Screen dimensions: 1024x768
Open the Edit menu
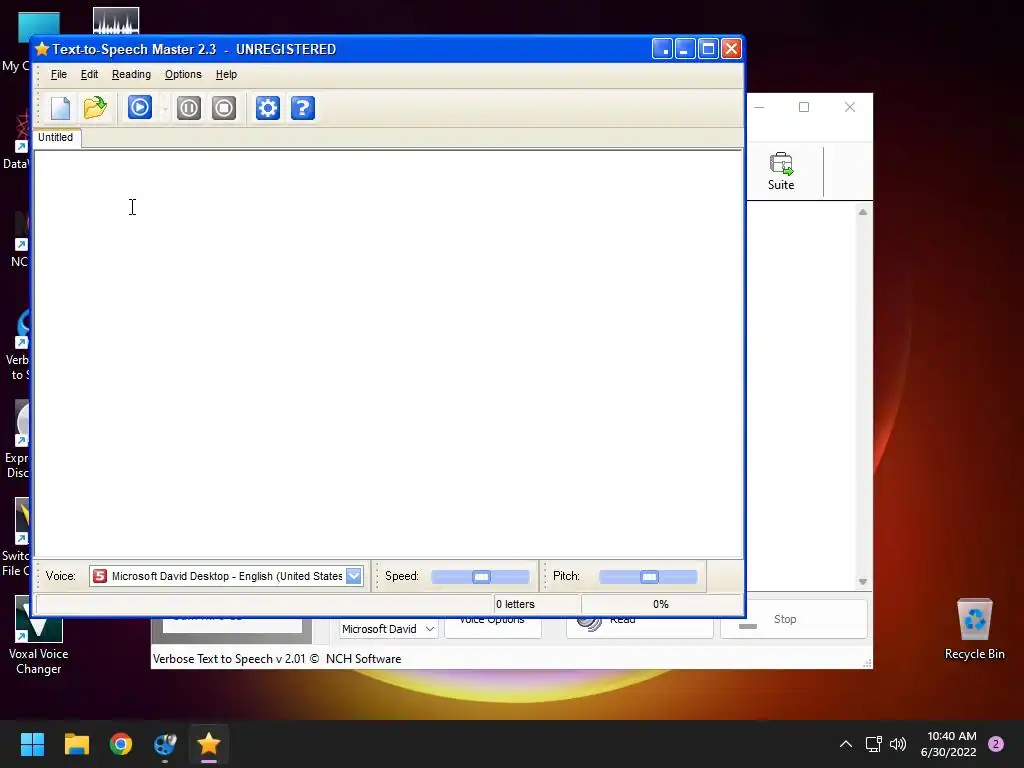point(89,74)
